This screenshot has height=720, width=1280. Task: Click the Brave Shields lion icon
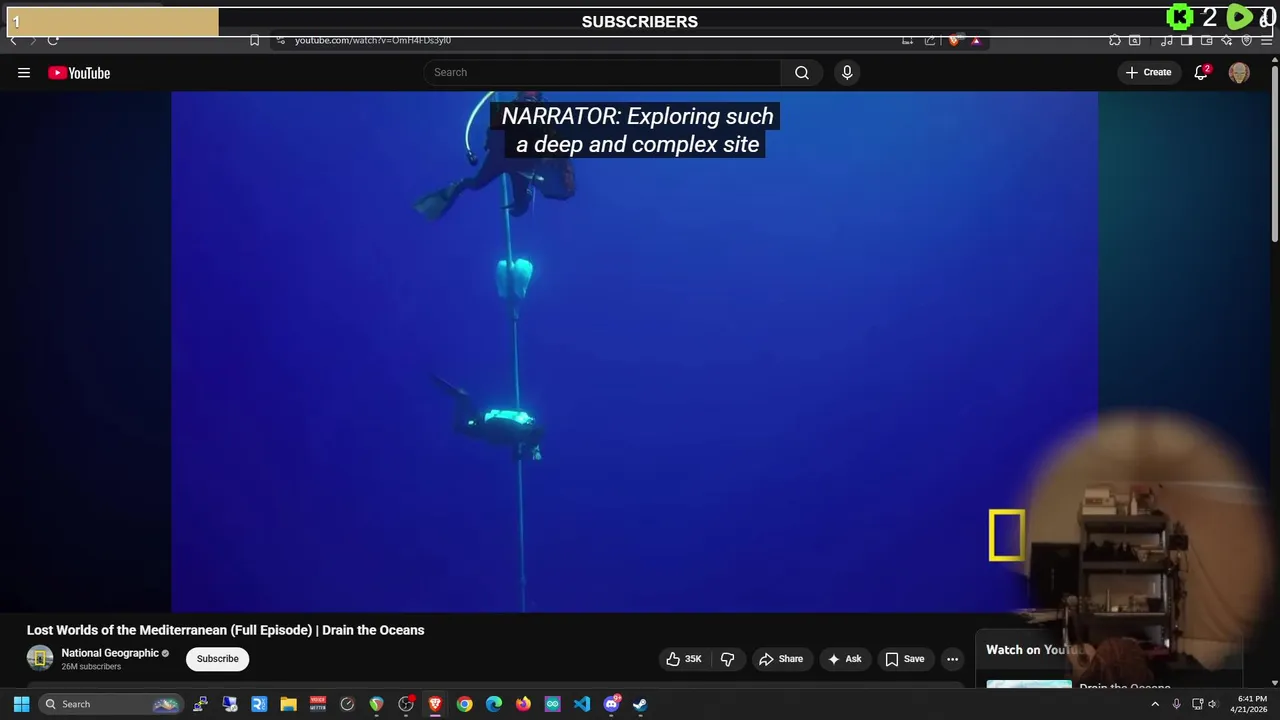click(x=954, y=41)
